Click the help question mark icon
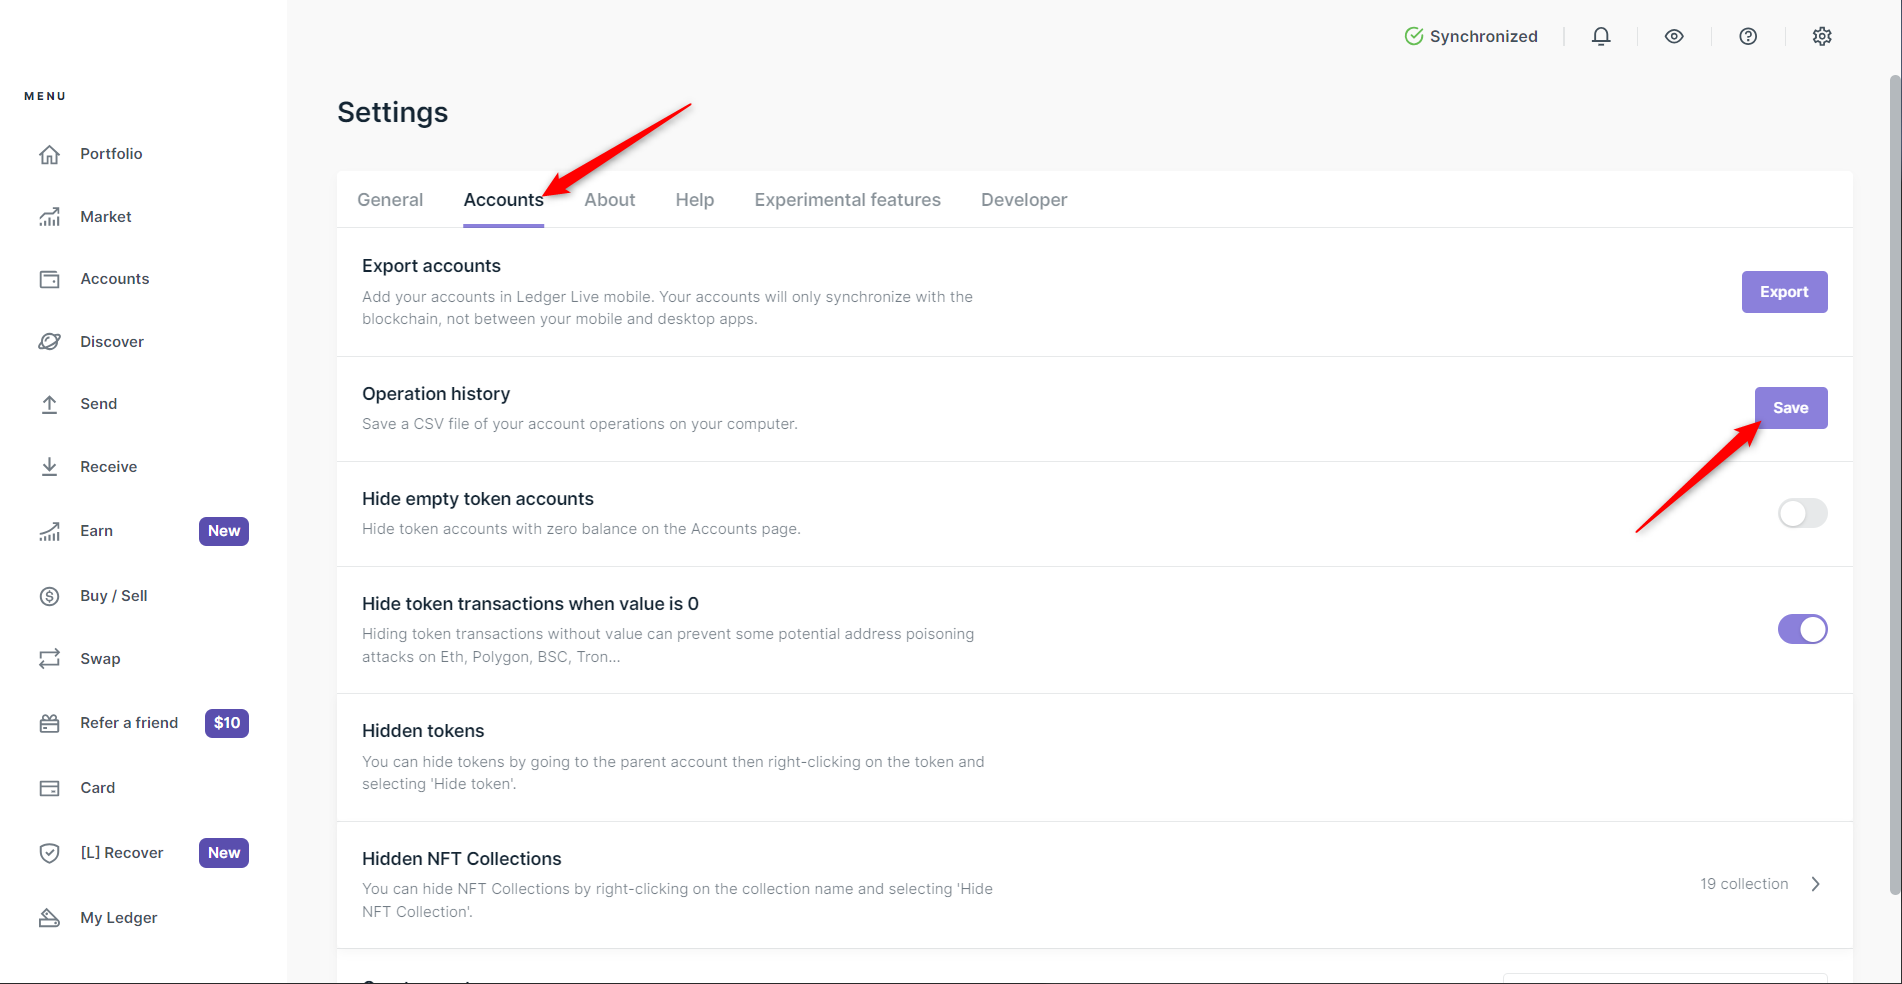The height and width of the screenshot is (984, 1902). click(1748, 37)
